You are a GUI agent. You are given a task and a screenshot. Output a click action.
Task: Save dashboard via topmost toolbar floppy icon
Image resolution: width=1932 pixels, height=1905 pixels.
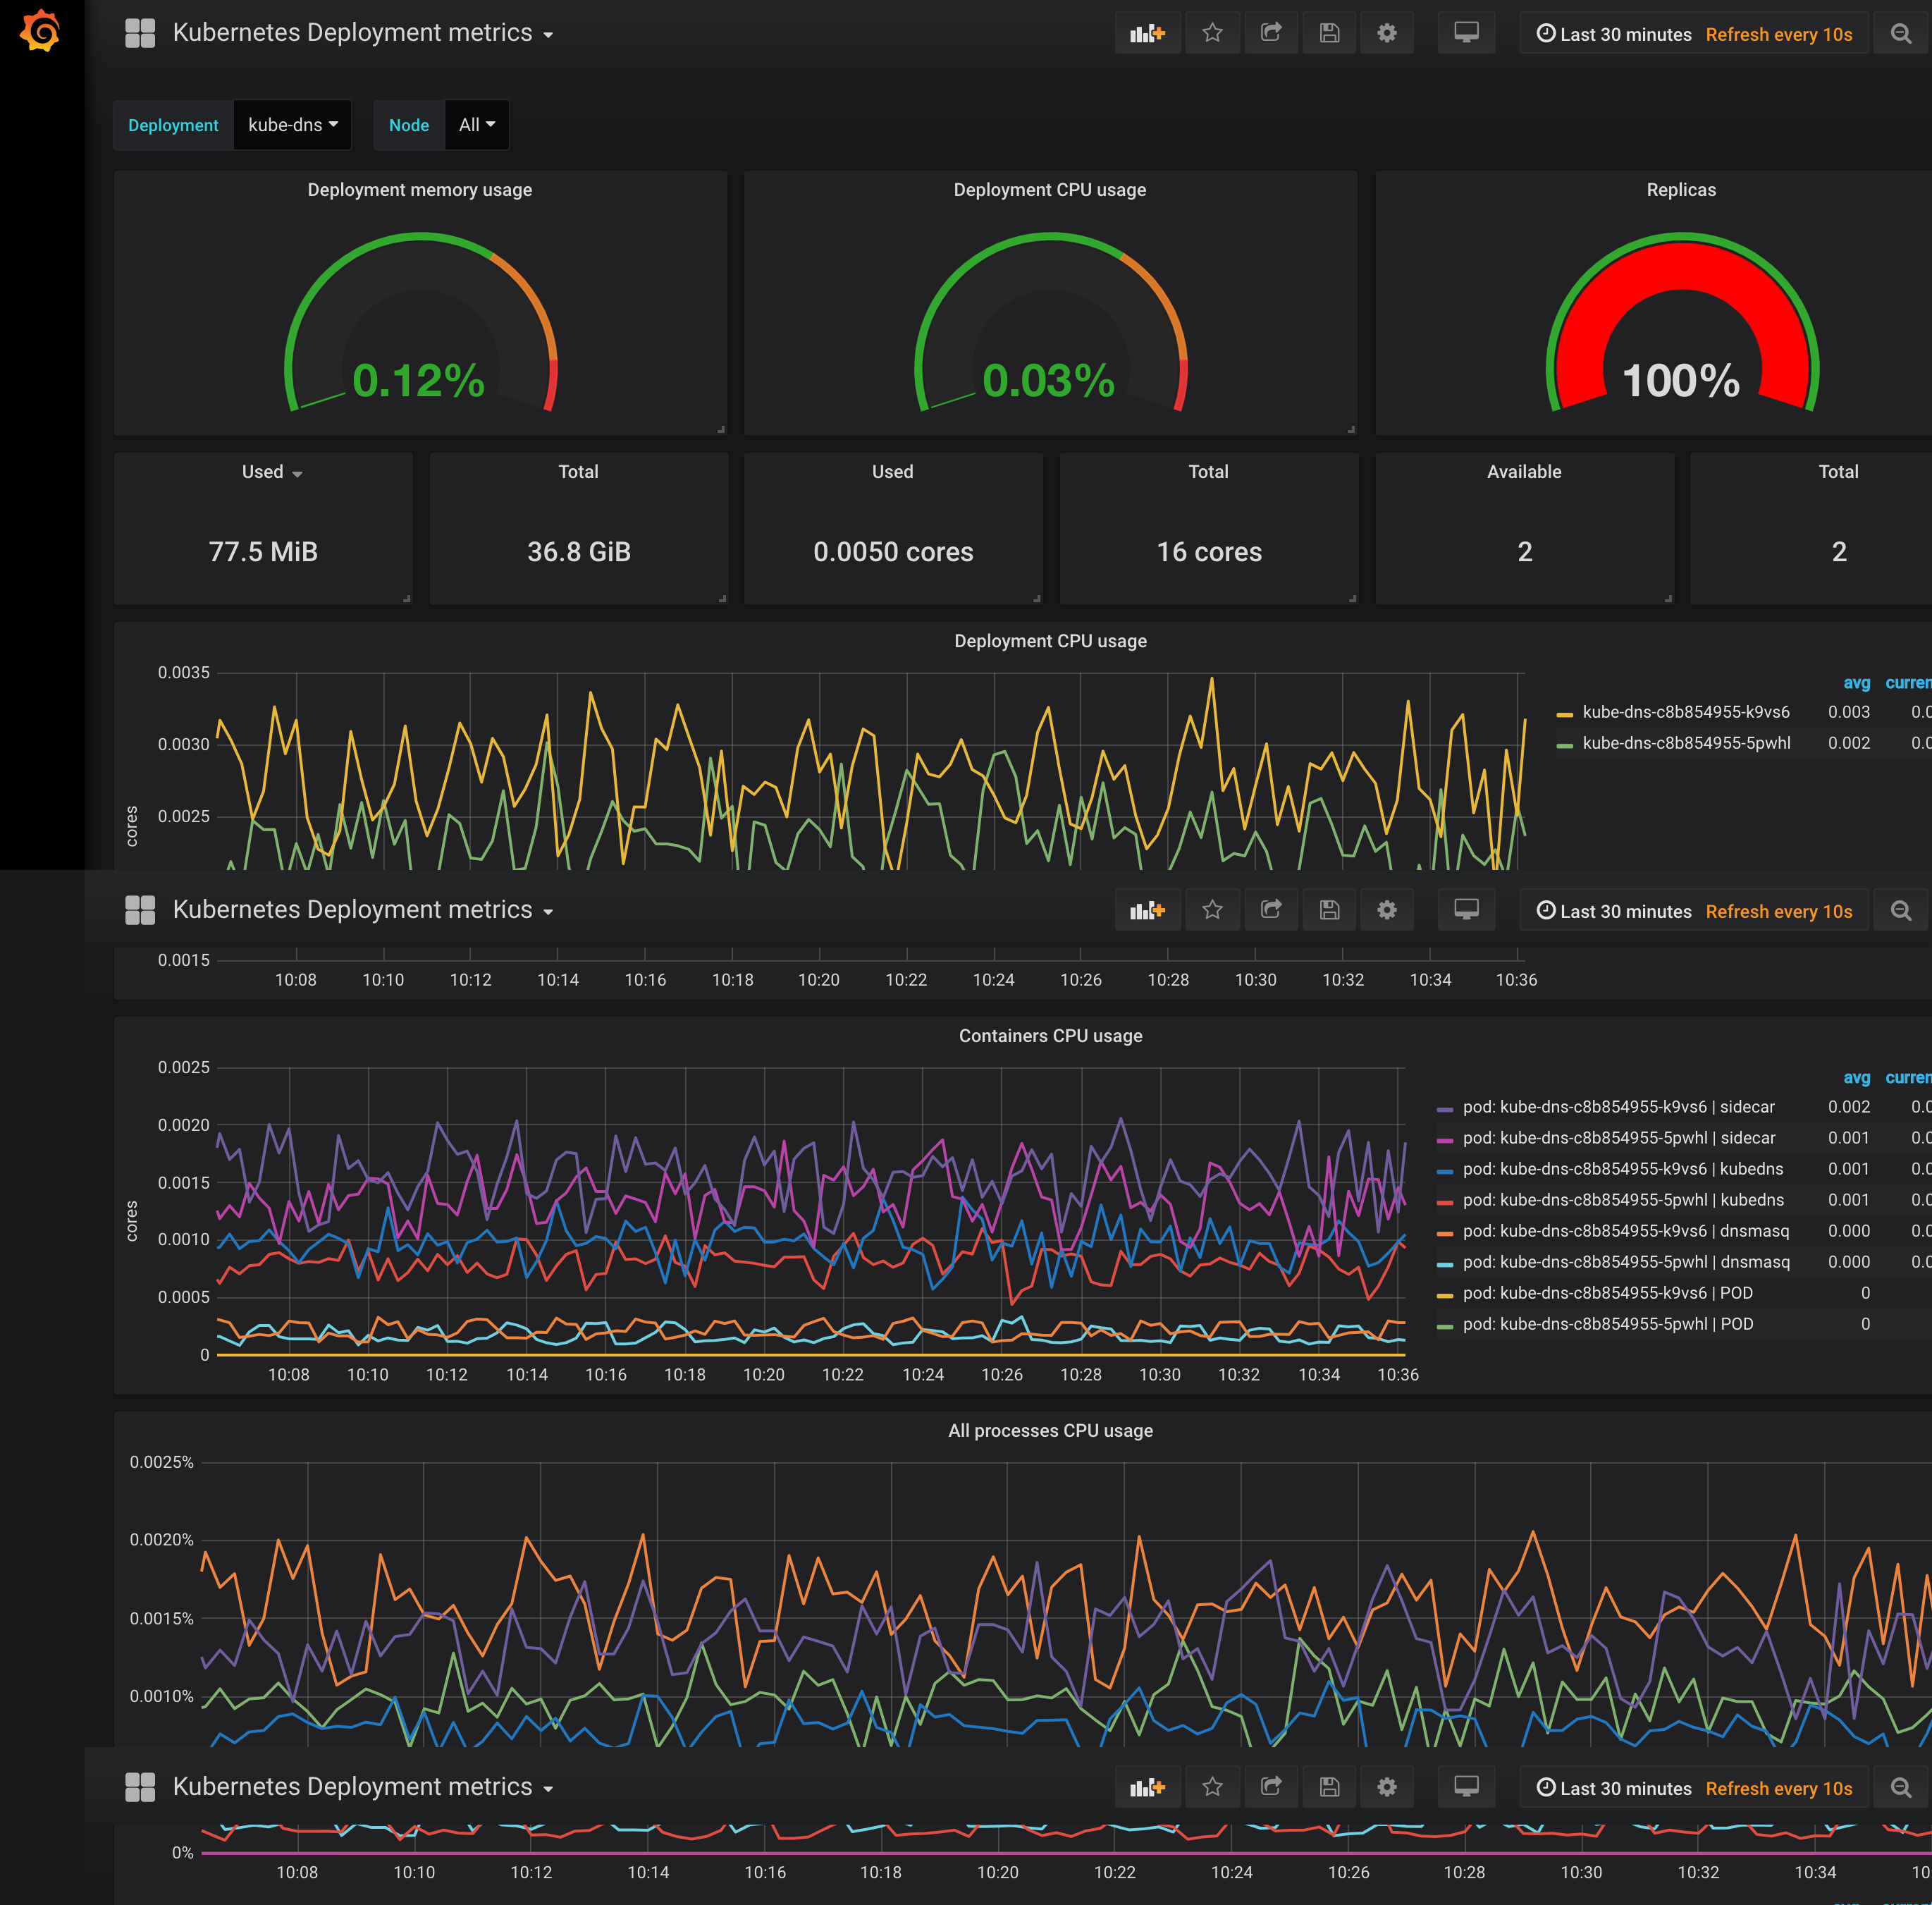1329,33
